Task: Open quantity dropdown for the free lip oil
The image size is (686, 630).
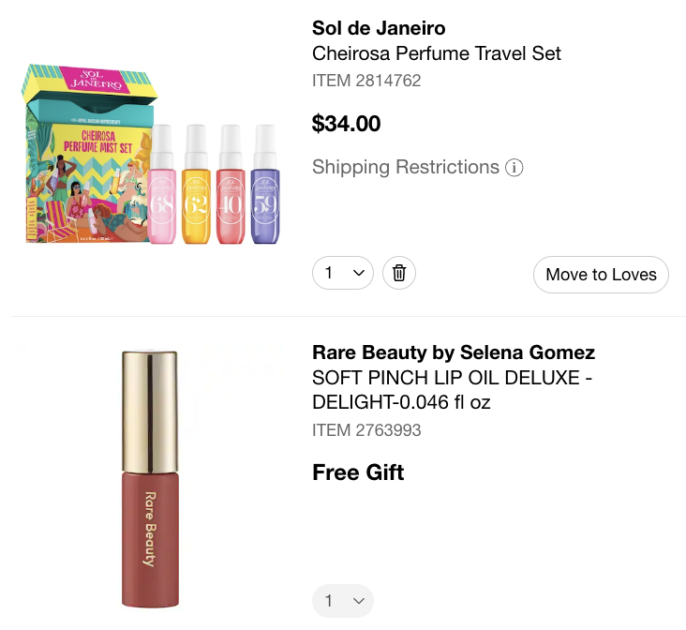Action: [x=343, y=601]
